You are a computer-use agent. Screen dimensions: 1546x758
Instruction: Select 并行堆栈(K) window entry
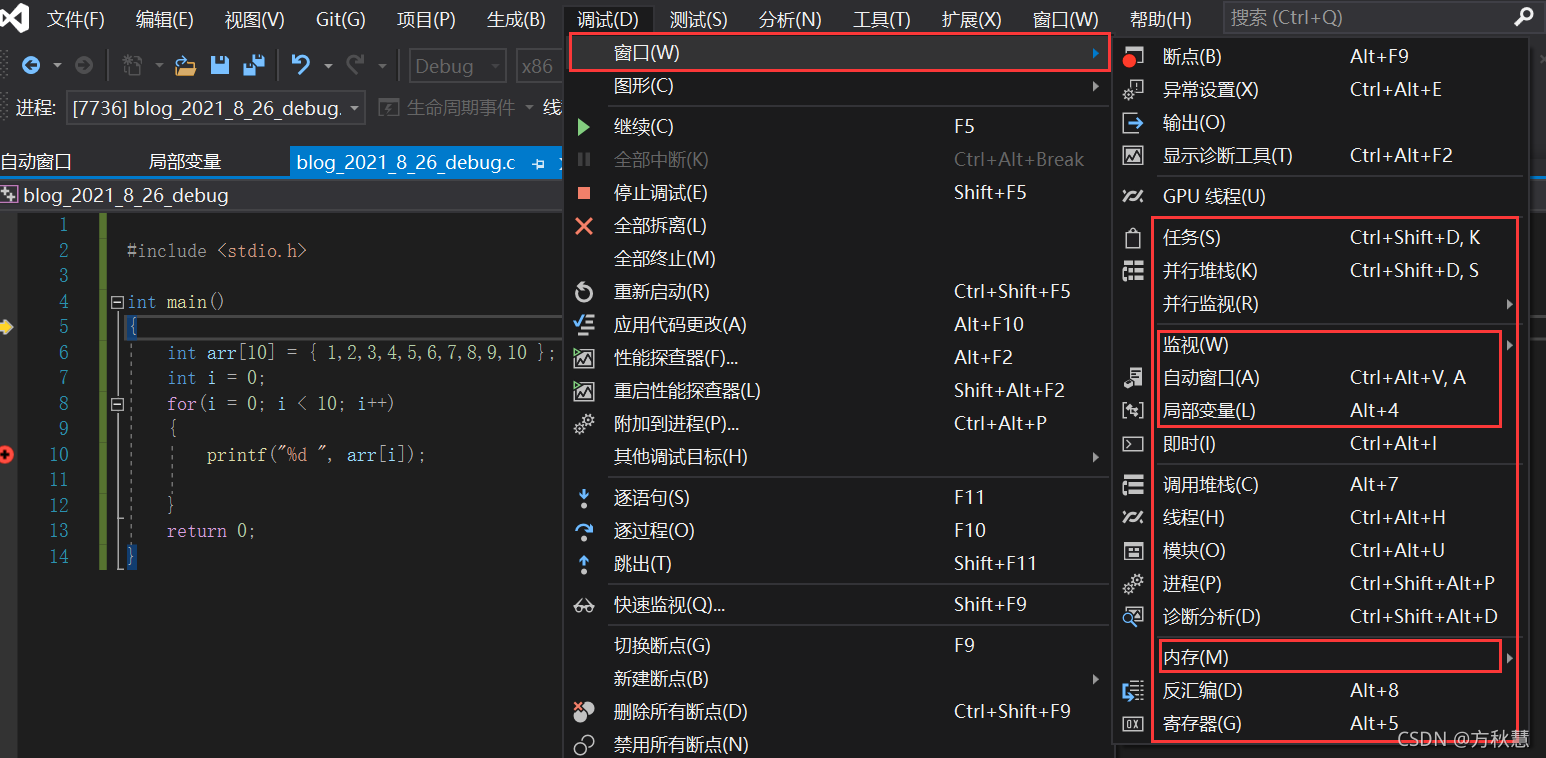tap(1319, 271)
